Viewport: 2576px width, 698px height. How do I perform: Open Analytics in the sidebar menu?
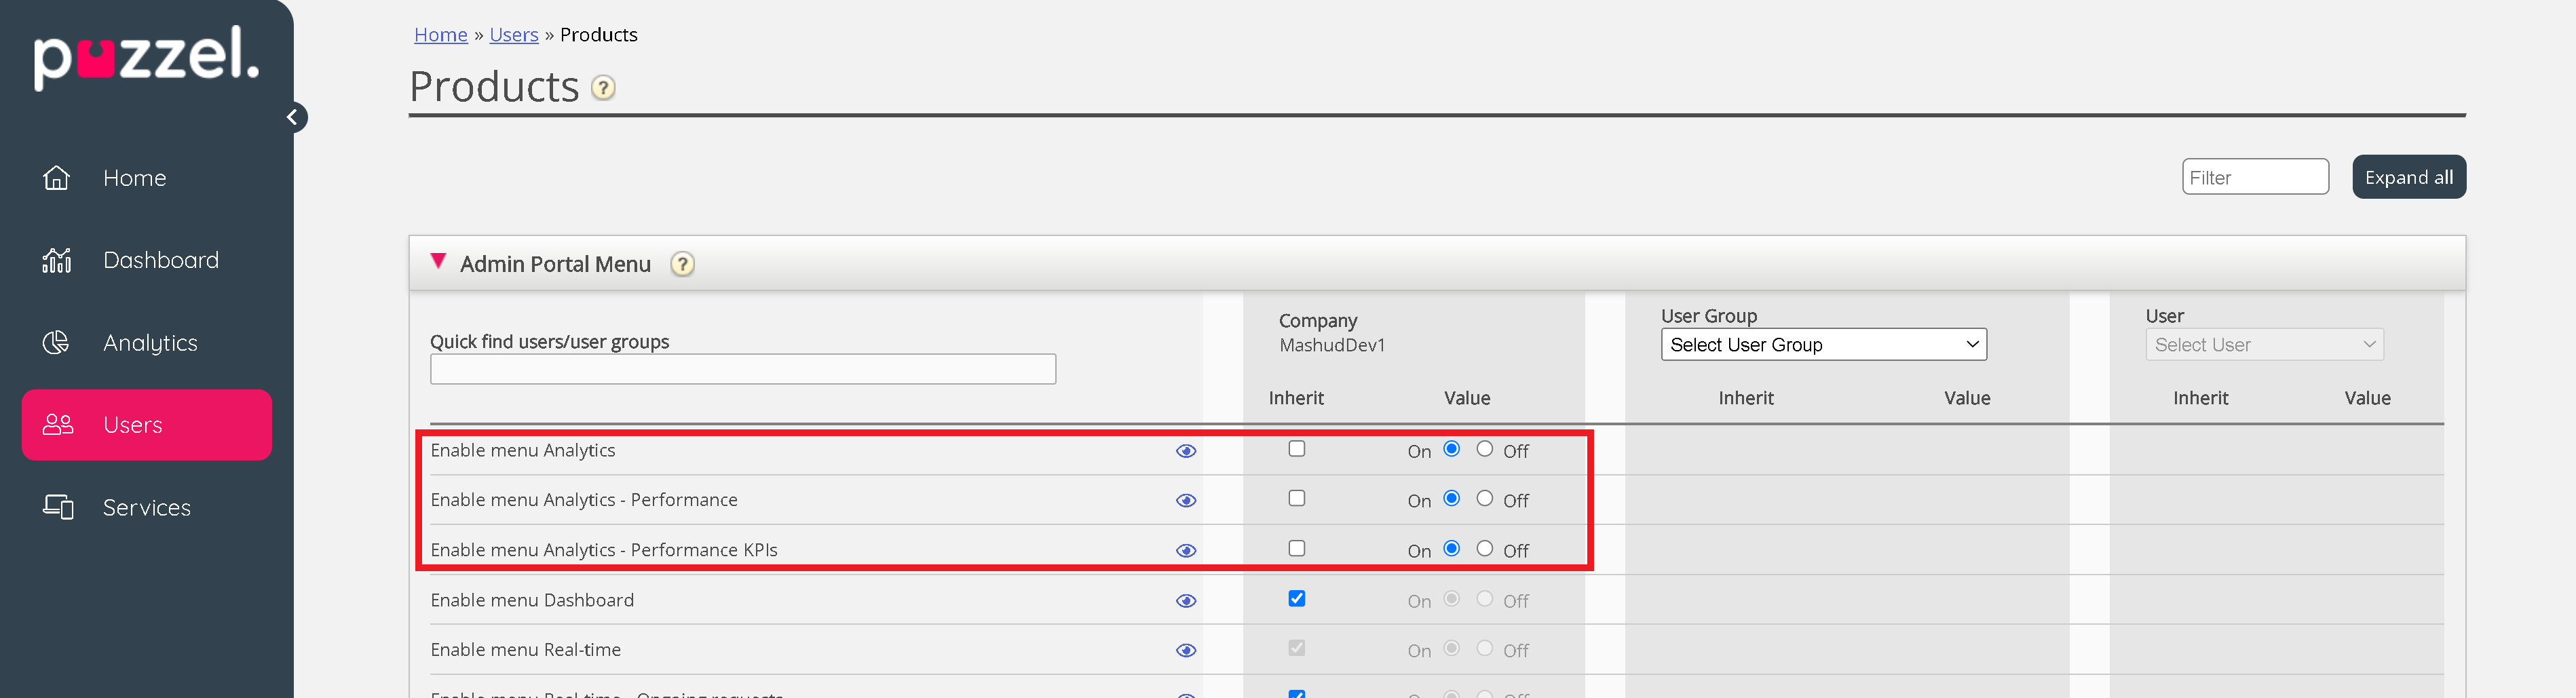point(150,343)
